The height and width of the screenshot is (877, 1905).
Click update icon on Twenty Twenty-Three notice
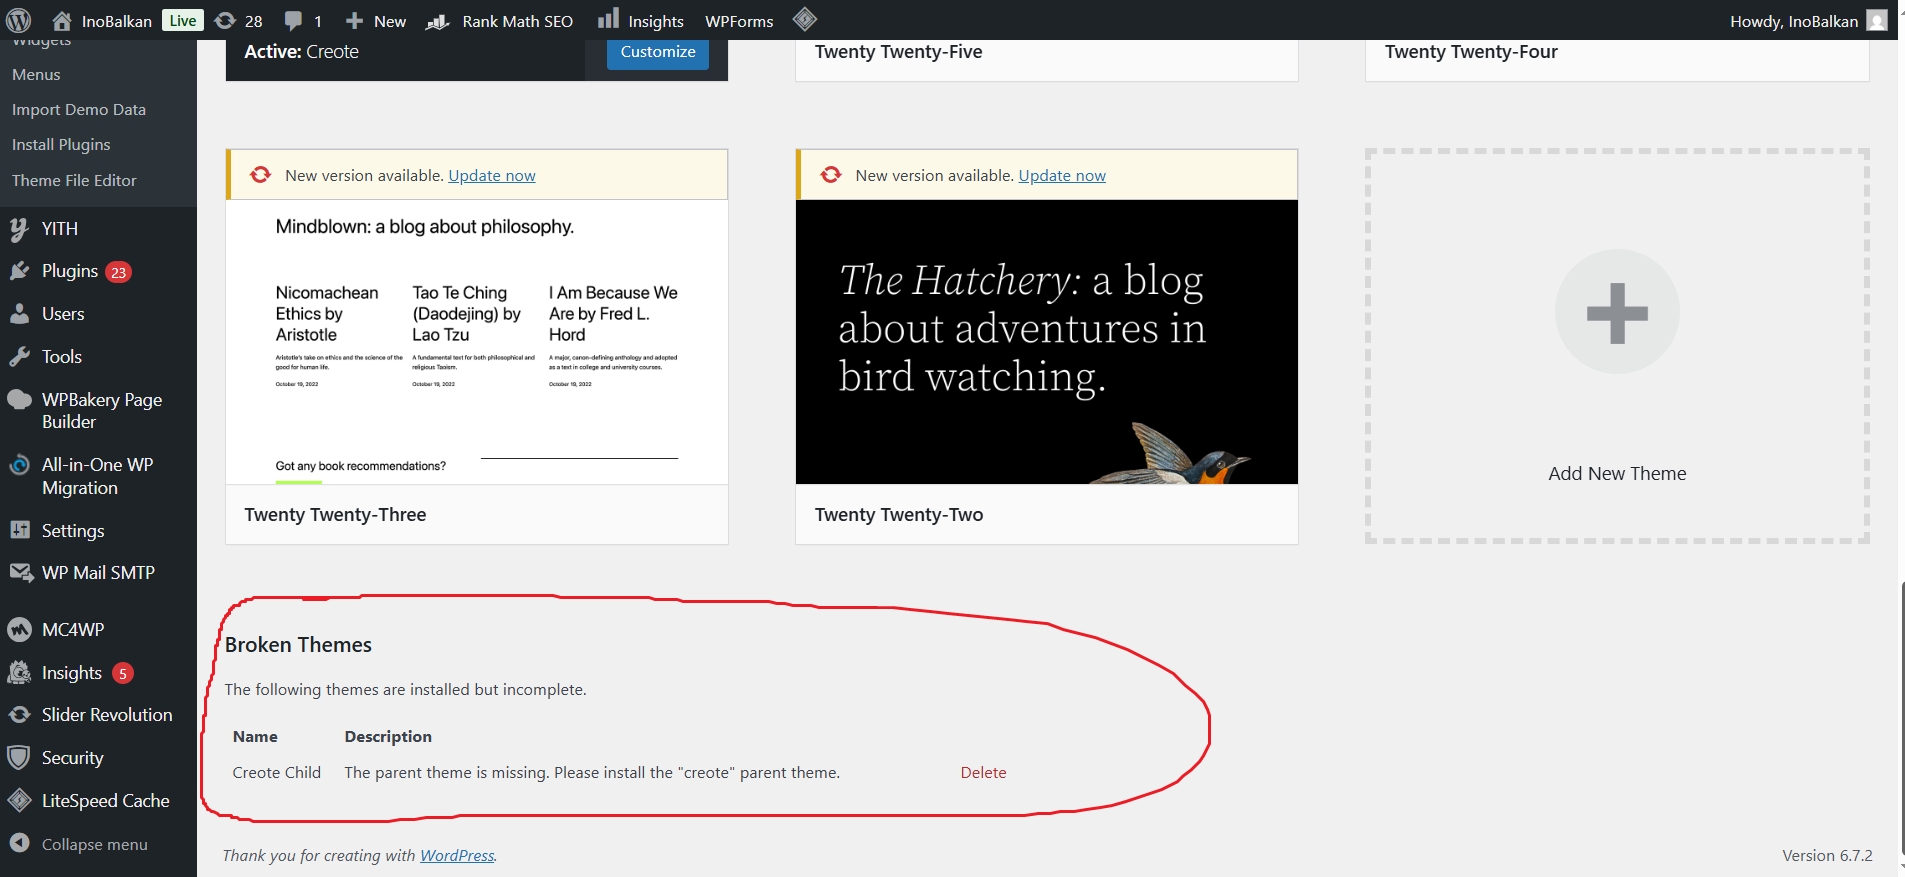tap(261, 175)
